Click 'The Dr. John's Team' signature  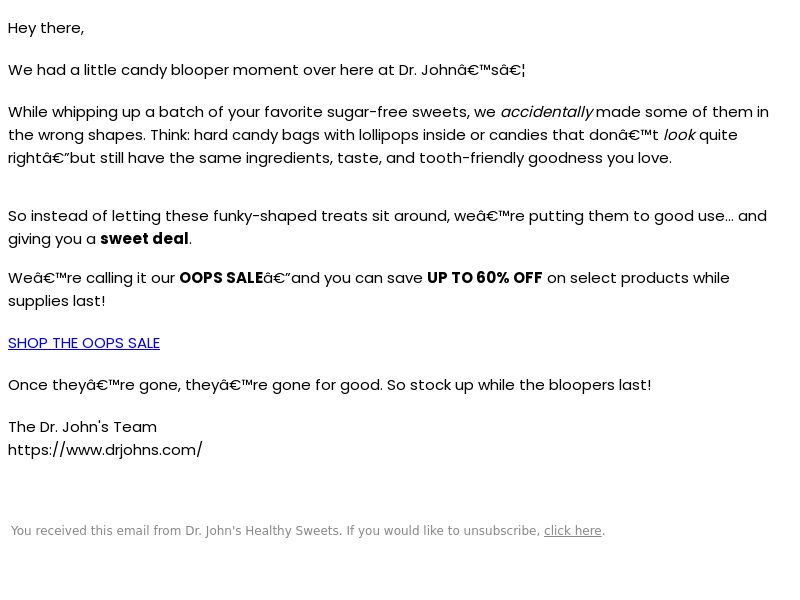[x=83, y=427]
